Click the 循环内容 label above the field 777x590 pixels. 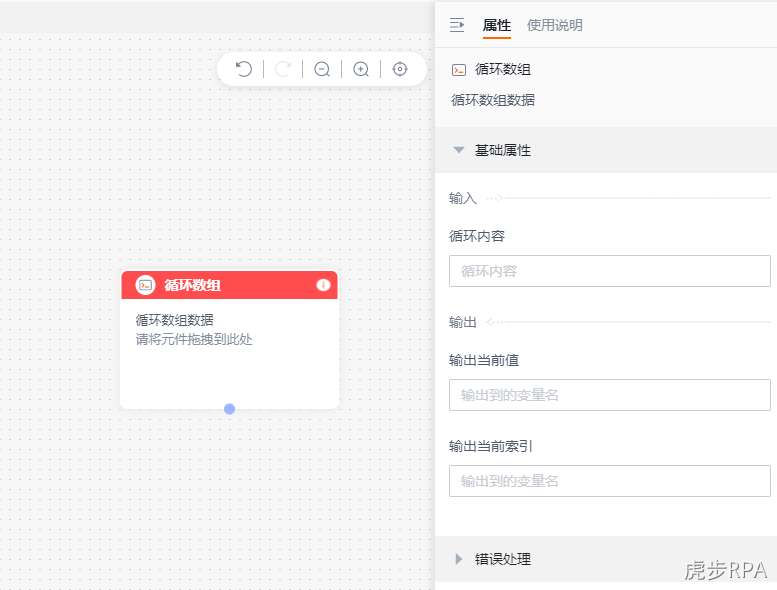click(477, 236)
